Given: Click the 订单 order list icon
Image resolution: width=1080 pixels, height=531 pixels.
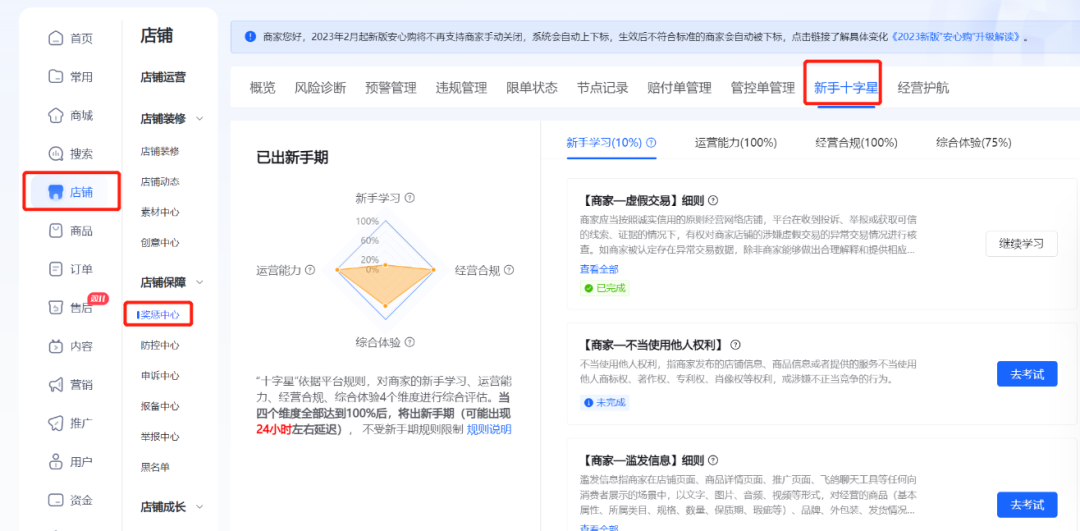Looking at the screenshot, I should coord(55,269).
